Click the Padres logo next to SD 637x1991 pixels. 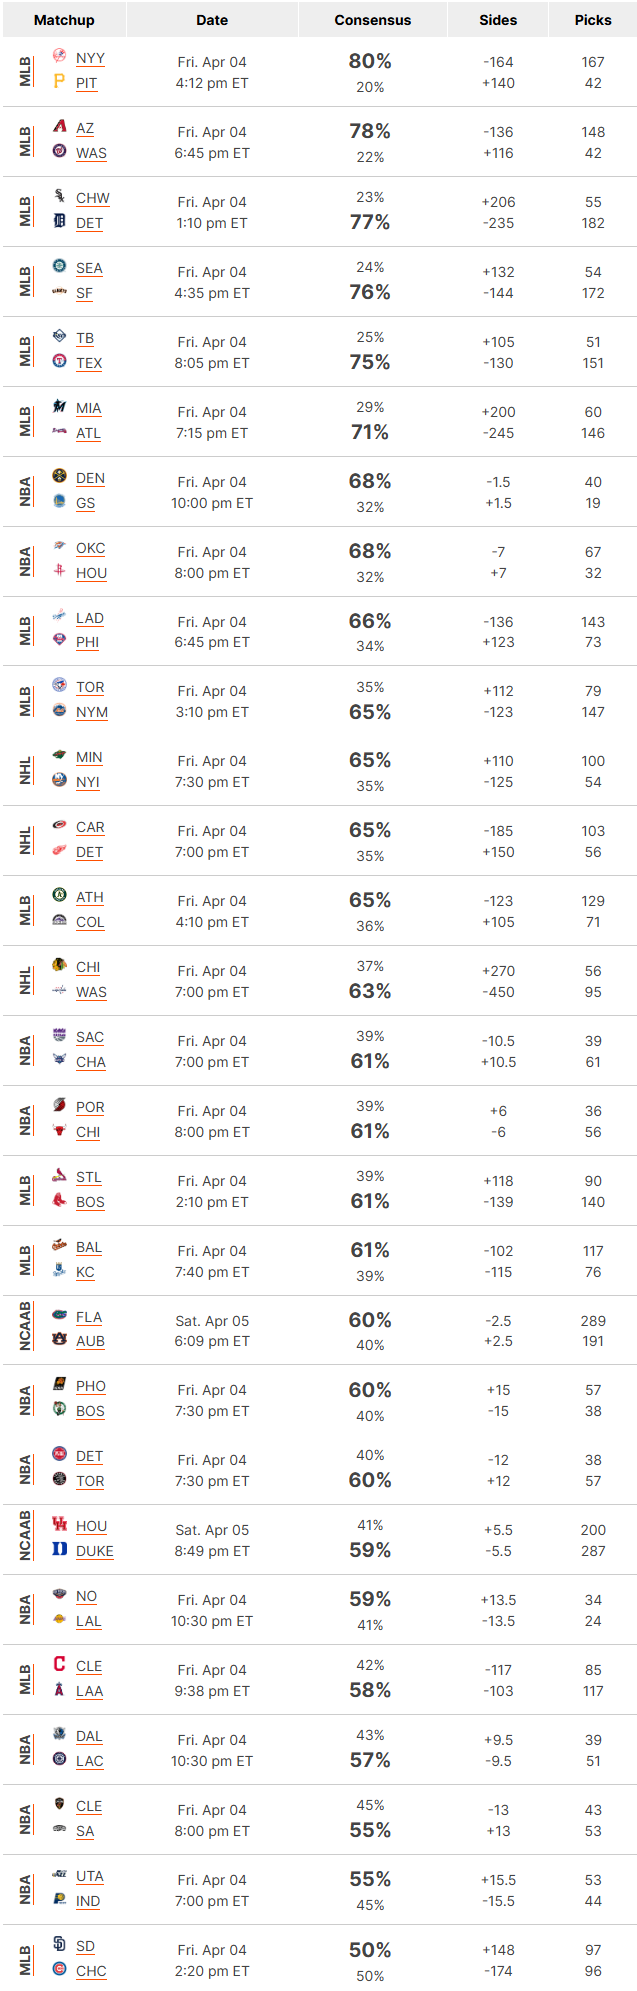click(x=59, y=1944)
